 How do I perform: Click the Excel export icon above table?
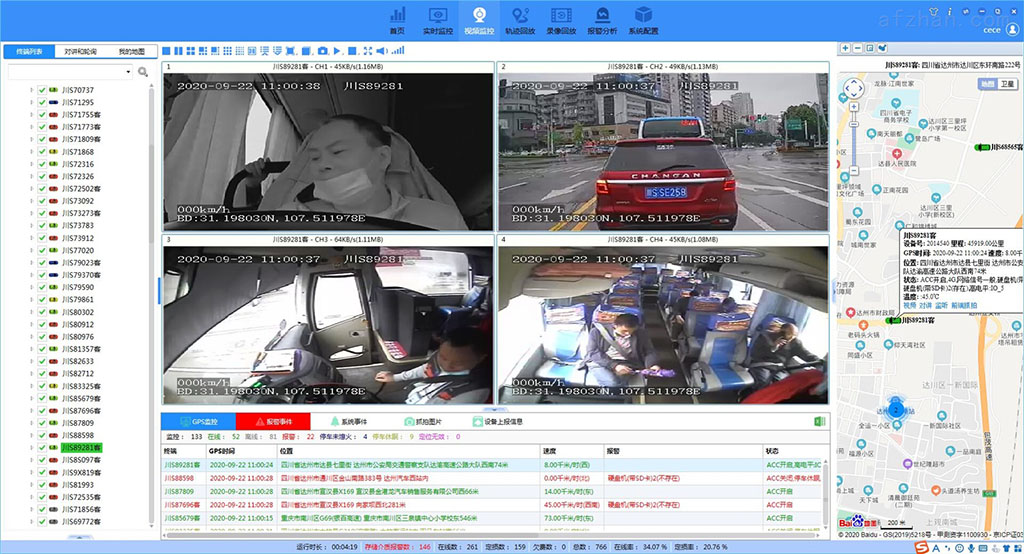(x=819, y=422)
